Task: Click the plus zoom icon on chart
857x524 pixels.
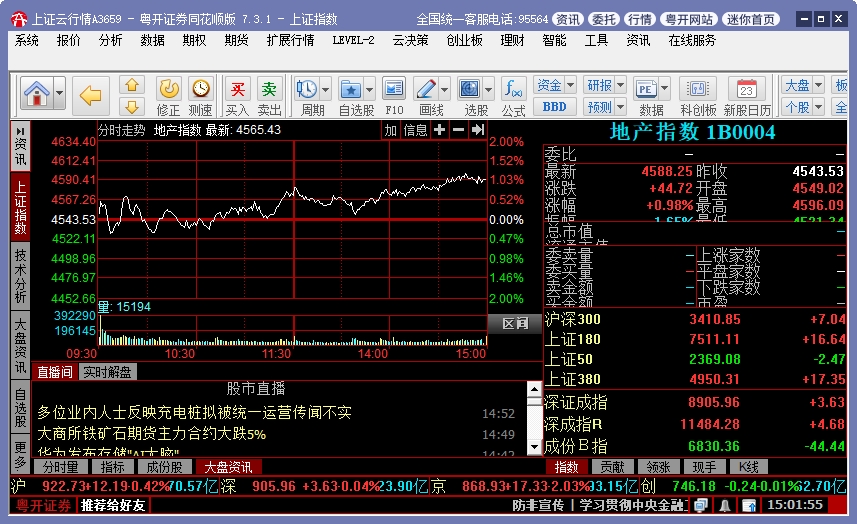Action: click(x=439, y=130)
